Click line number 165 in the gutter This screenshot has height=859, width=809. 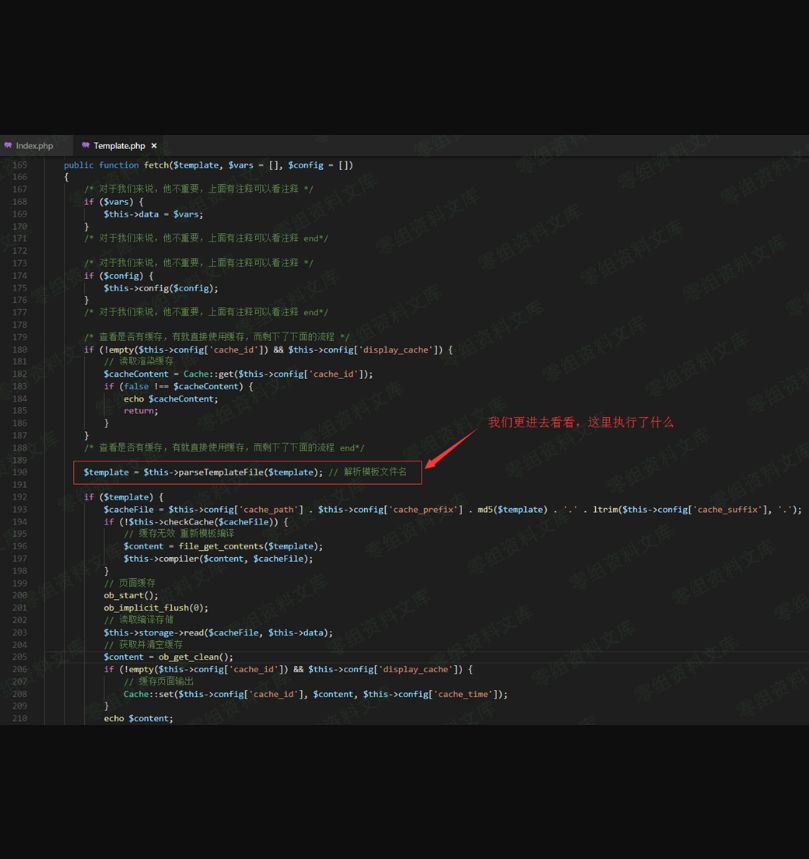click(20, 165)
